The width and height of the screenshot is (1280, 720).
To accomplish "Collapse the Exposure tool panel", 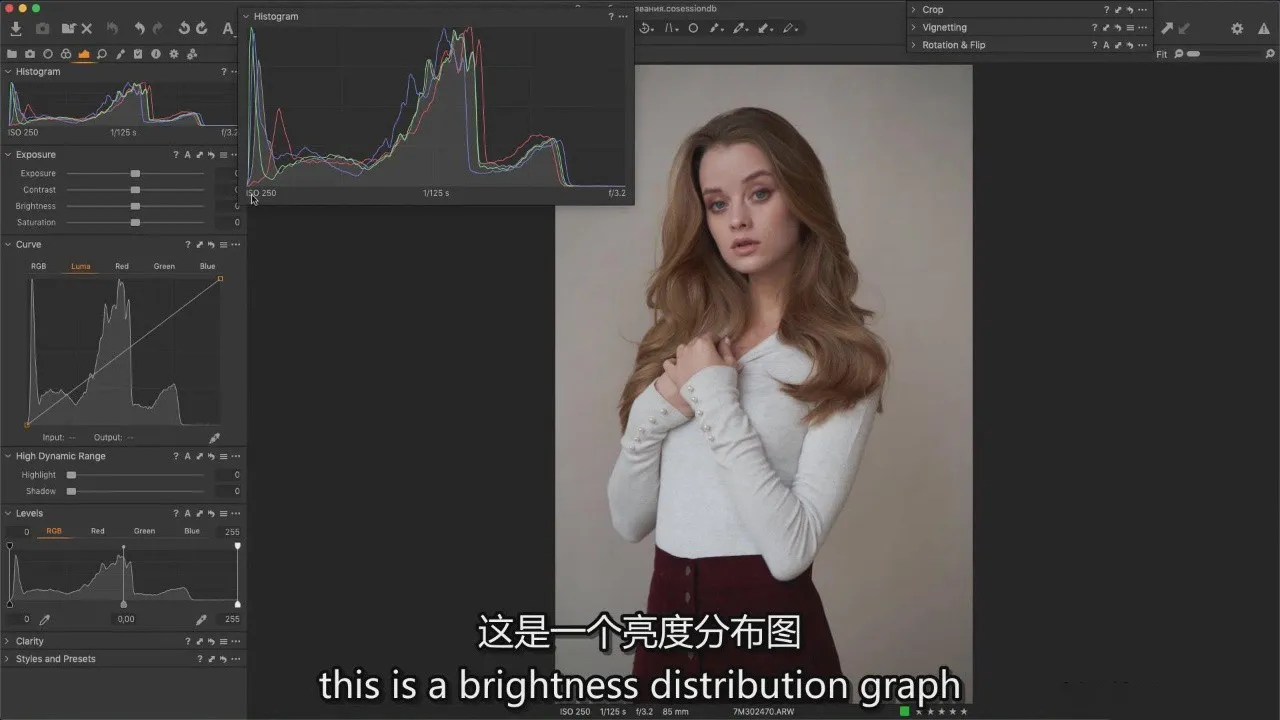I will (8, 155).
